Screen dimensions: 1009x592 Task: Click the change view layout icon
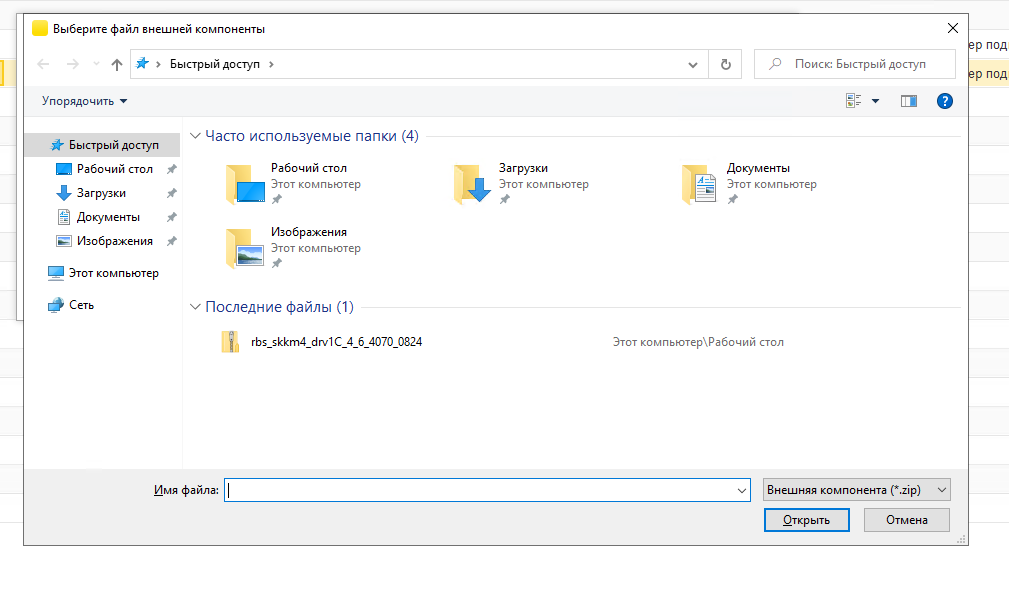pos(853,101)
